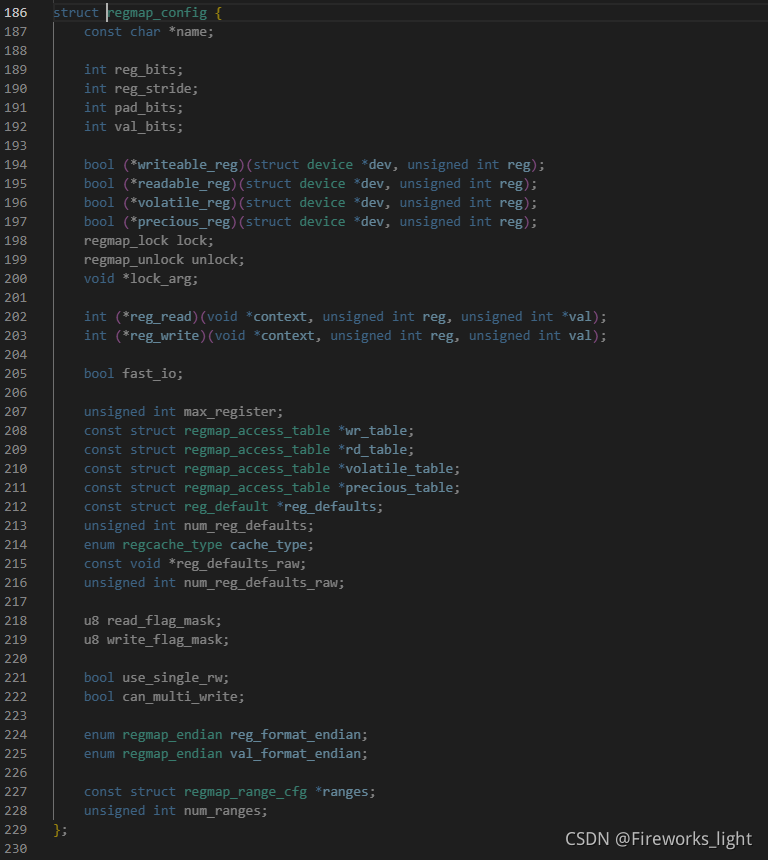Click the volatile_reg function pointer
This screenshot has height=860, width=768.
pos(184,203)
